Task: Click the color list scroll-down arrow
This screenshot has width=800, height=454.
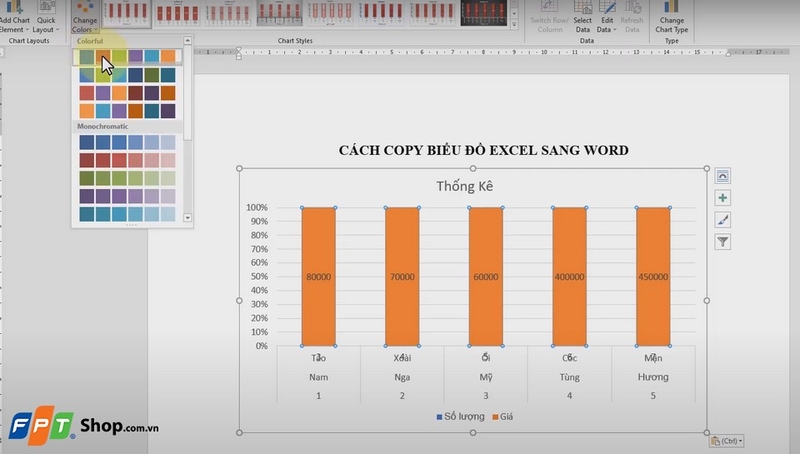Action: (187, 218)
